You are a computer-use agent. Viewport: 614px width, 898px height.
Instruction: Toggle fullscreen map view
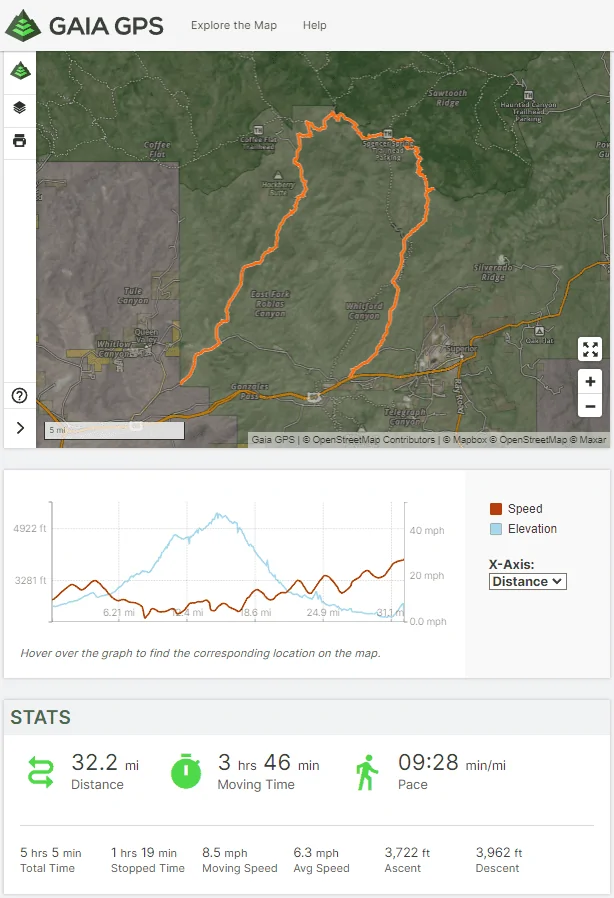click(x=590, y=349)
